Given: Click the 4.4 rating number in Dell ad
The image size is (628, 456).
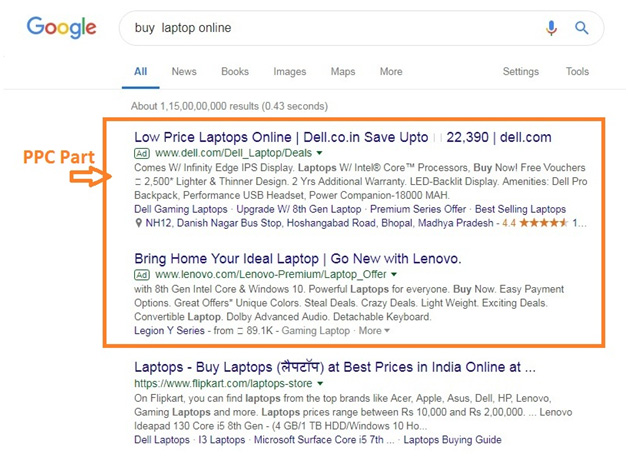Looking at the screenshot, I should tap(509, 223).
